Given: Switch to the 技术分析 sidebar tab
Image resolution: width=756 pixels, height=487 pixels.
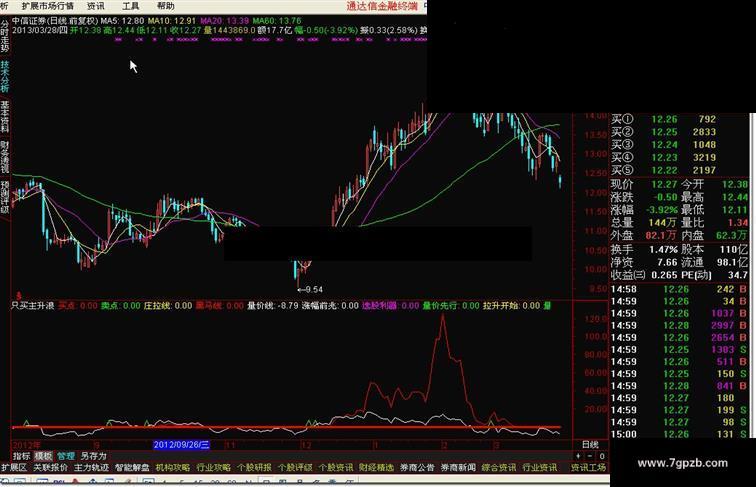Looking at the screenshot, I should tap(4, 76).
